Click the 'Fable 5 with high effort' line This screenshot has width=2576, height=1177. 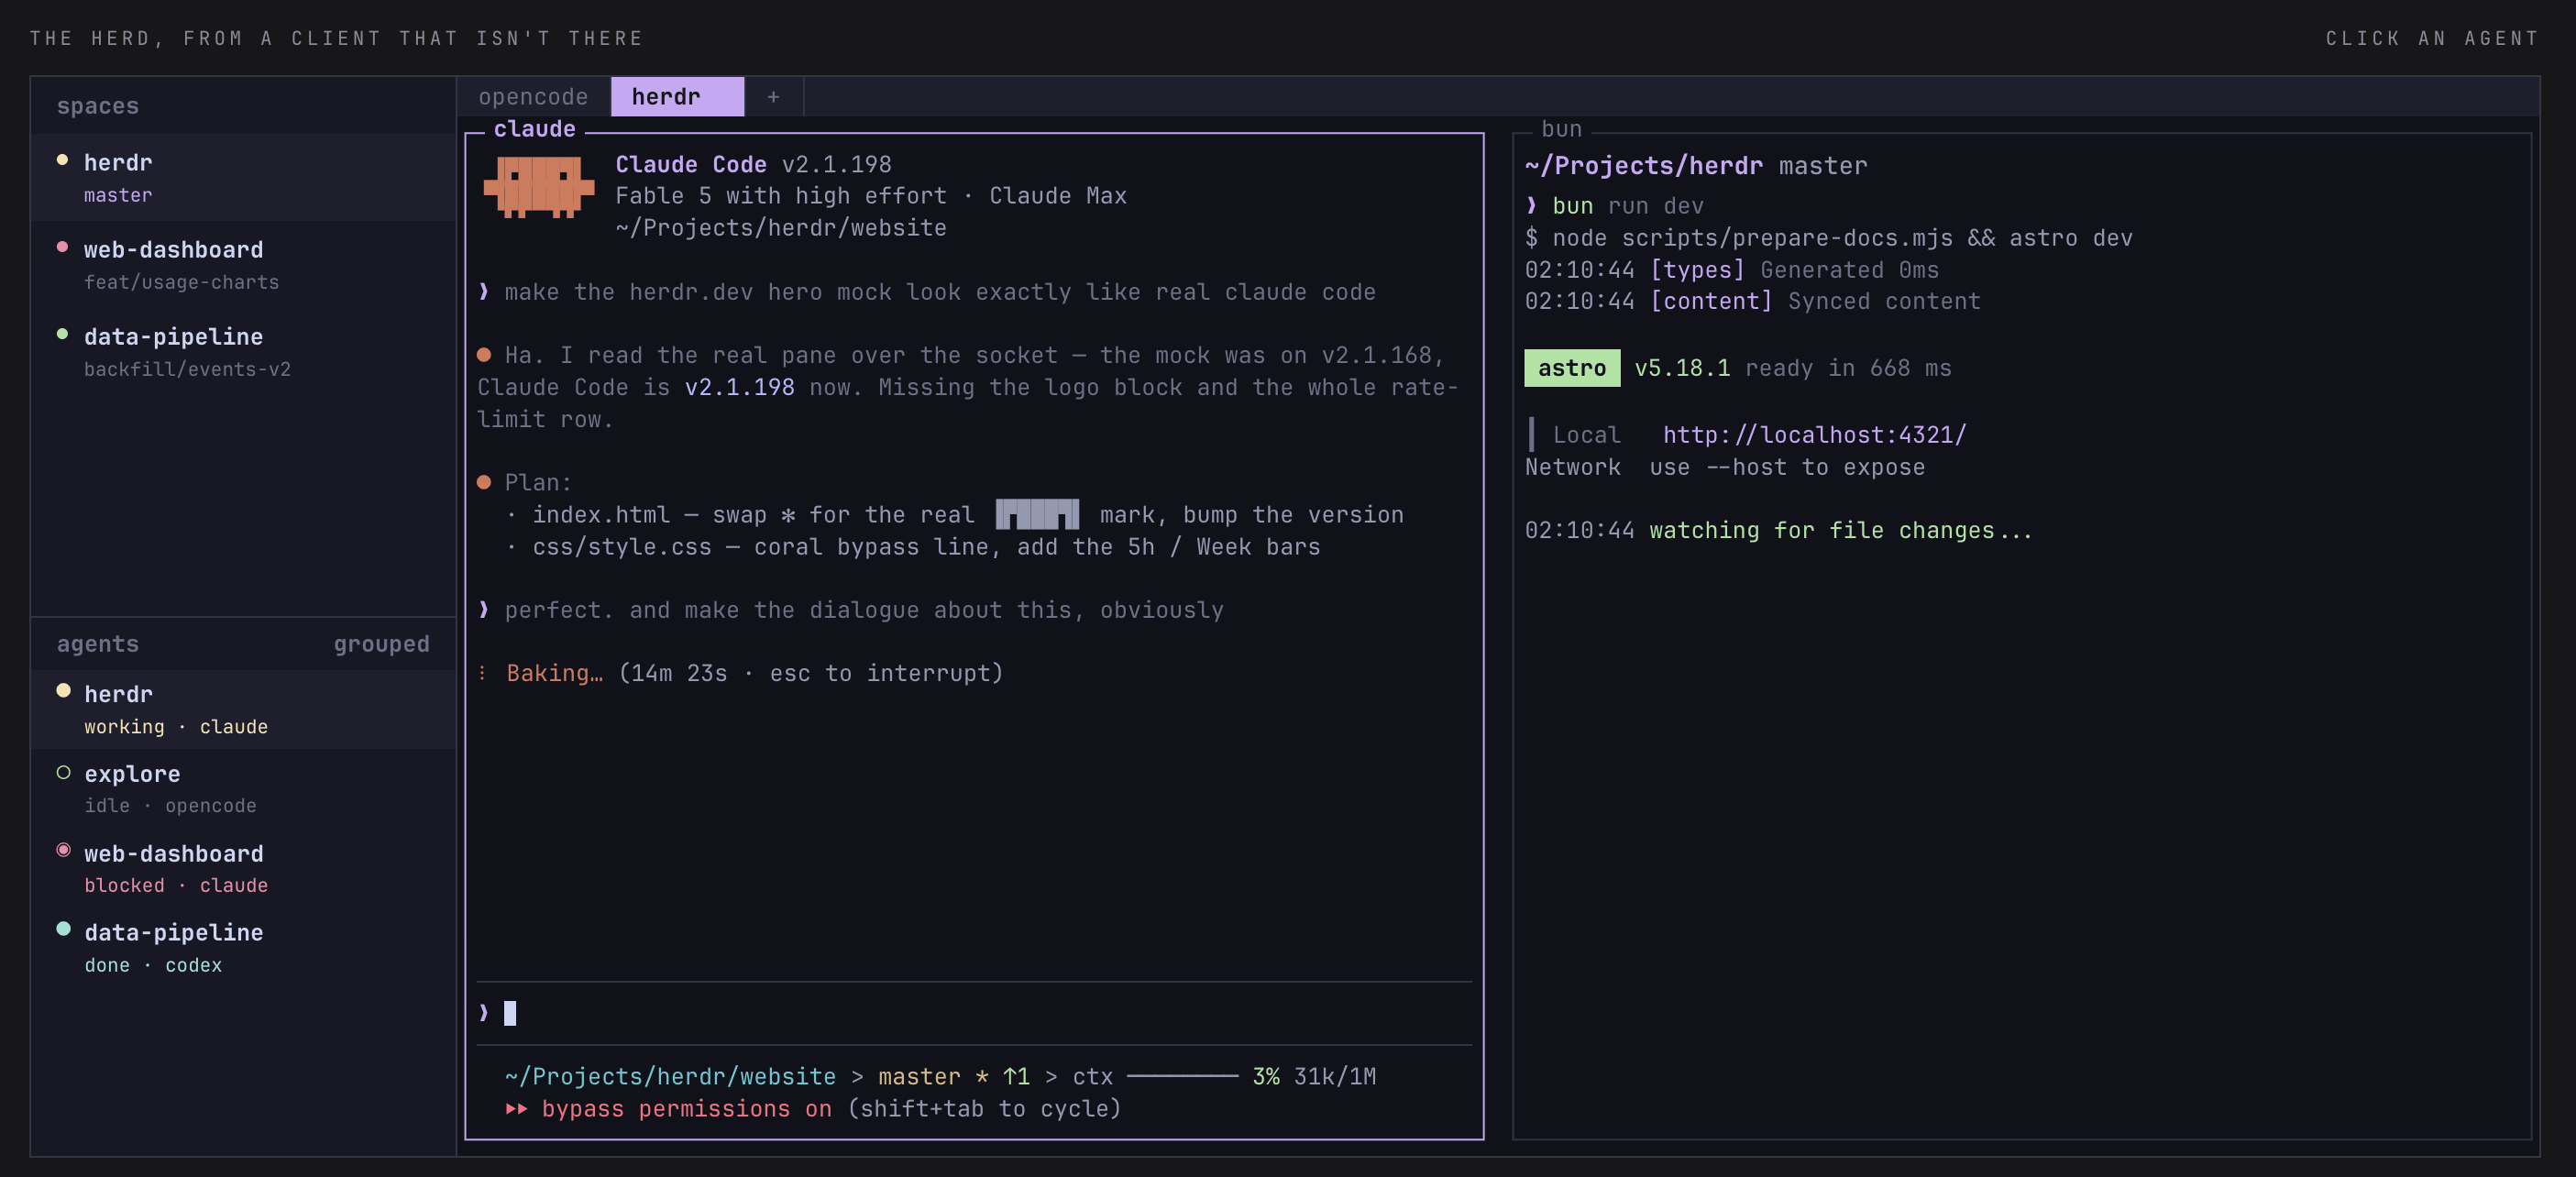click(781, 196)
